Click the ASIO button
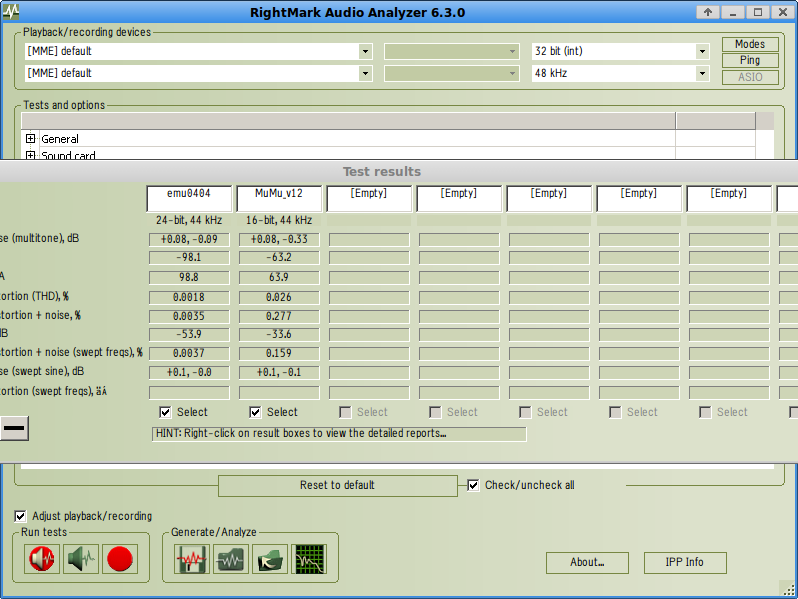798x599 pixels. pyautogui.click(x=750, y=77)
